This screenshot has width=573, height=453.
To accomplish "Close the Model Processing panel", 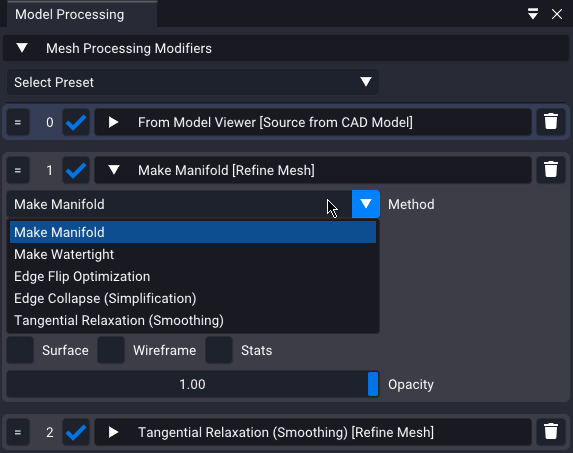I will (557, 14).
